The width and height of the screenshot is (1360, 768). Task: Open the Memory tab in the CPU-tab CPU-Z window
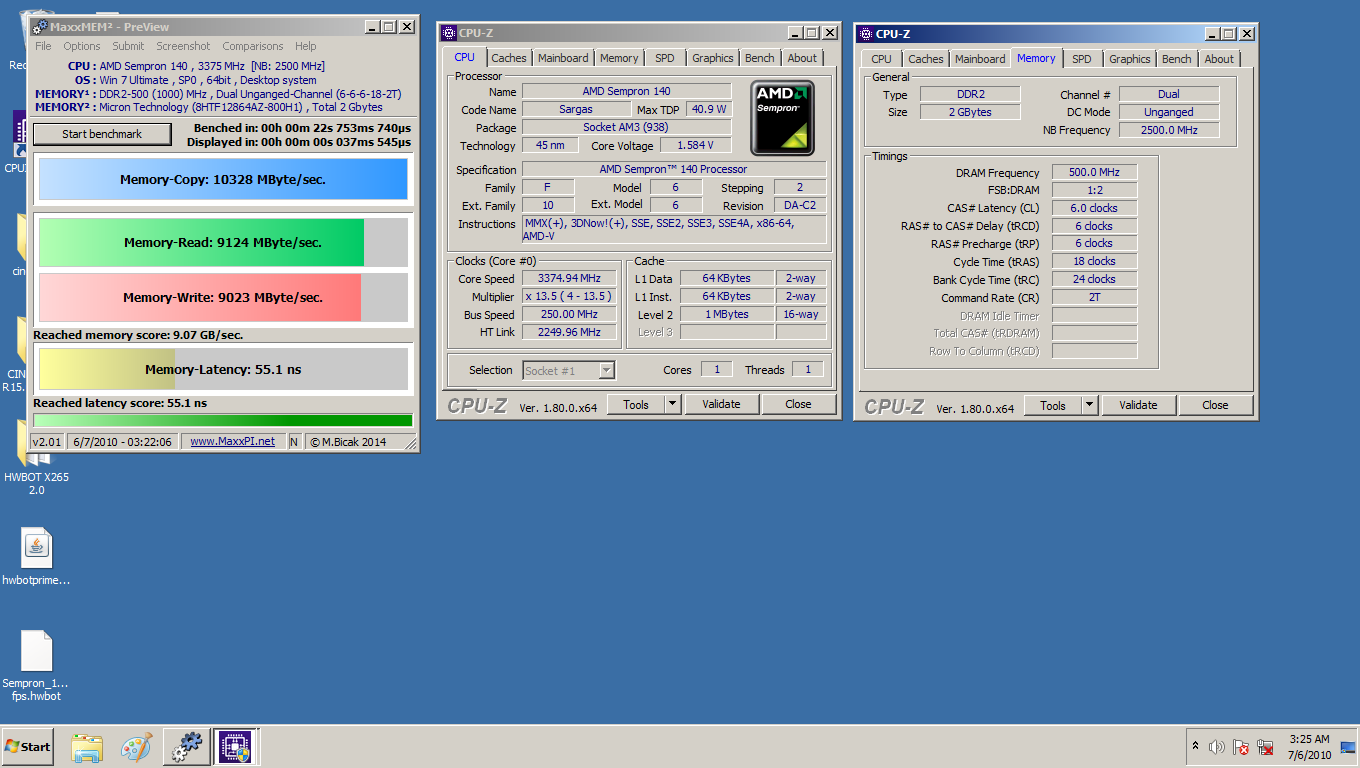pos(619,58)
